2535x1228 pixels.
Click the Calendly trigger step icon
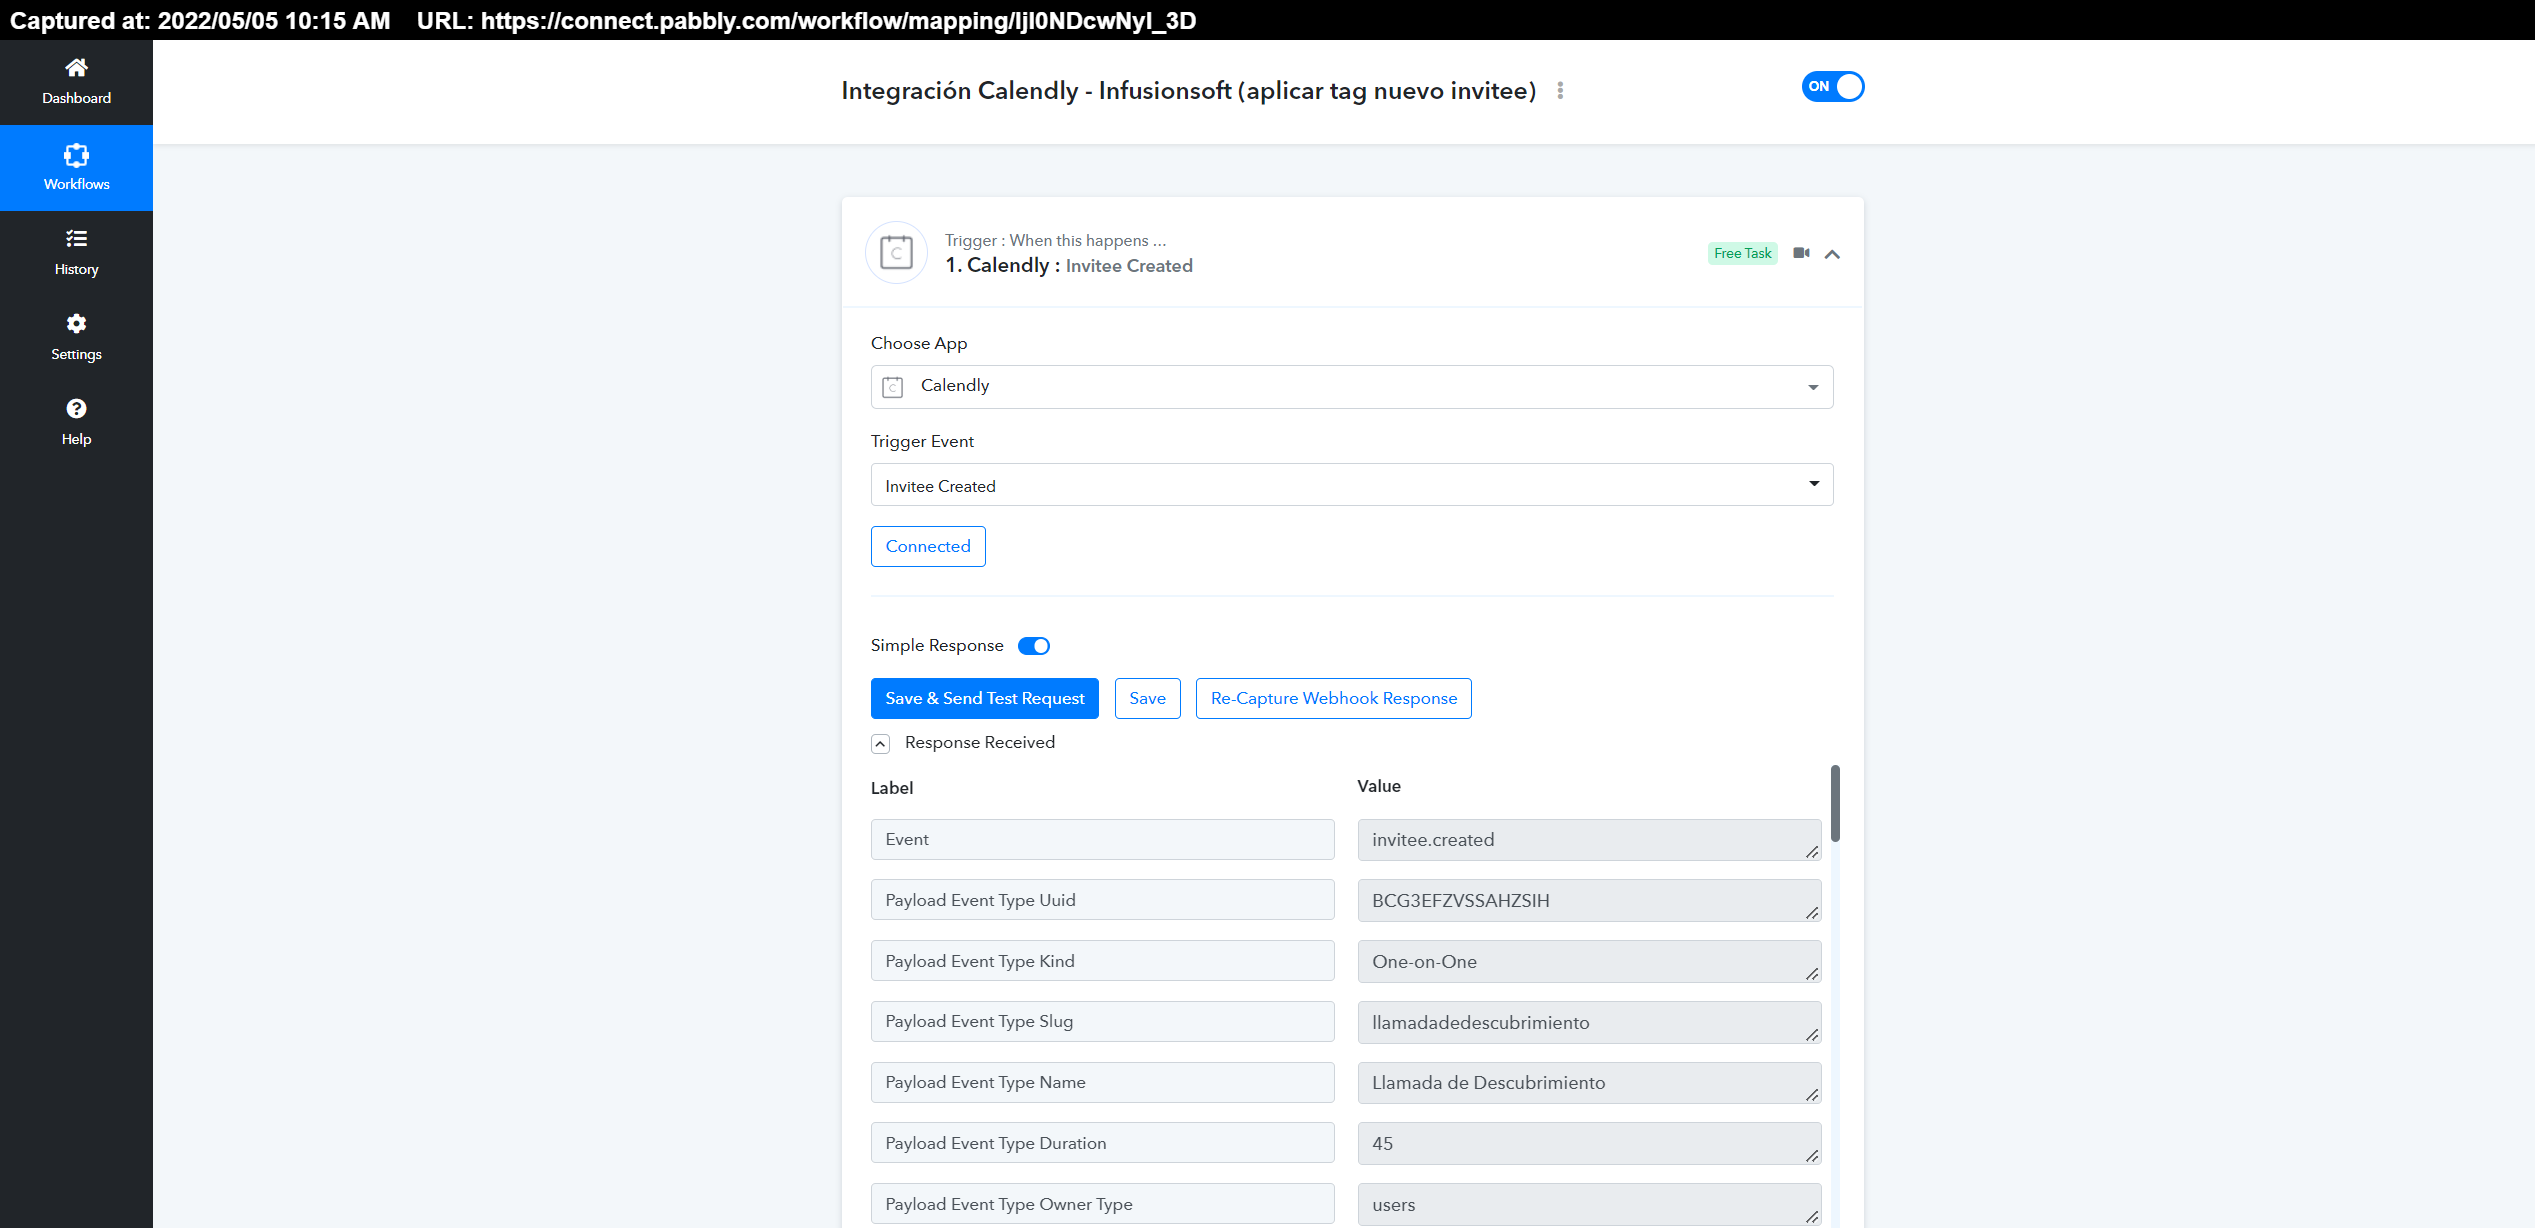tap(896, 253)
